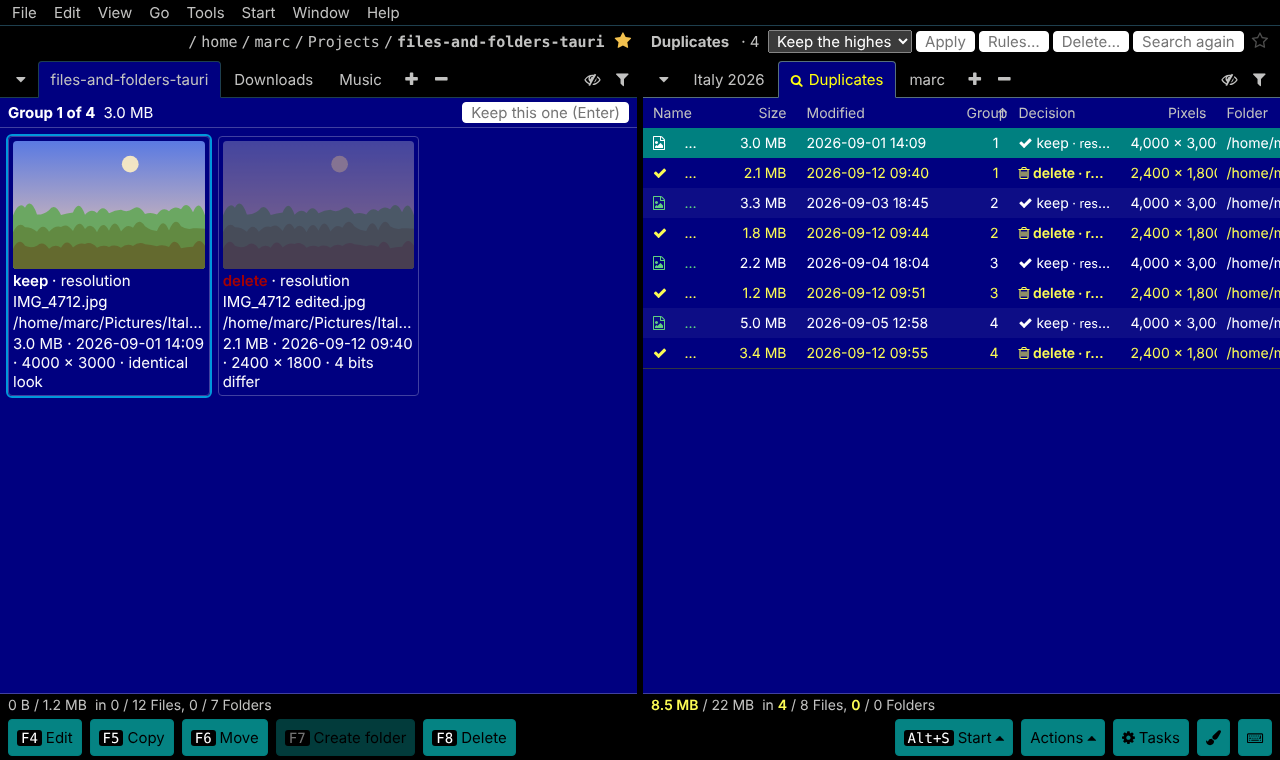Click the image file icon of the 2.2 MB row

pyautogui.click(x=659, y=263)
